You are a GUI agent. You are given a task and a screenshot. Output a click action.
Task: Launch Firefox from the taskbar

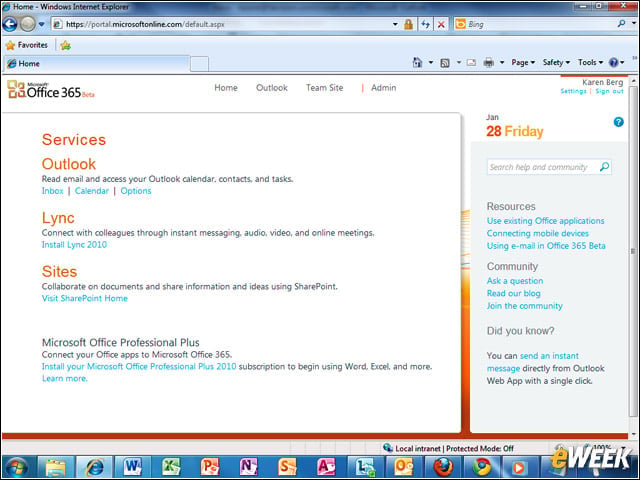click(443, 468)
